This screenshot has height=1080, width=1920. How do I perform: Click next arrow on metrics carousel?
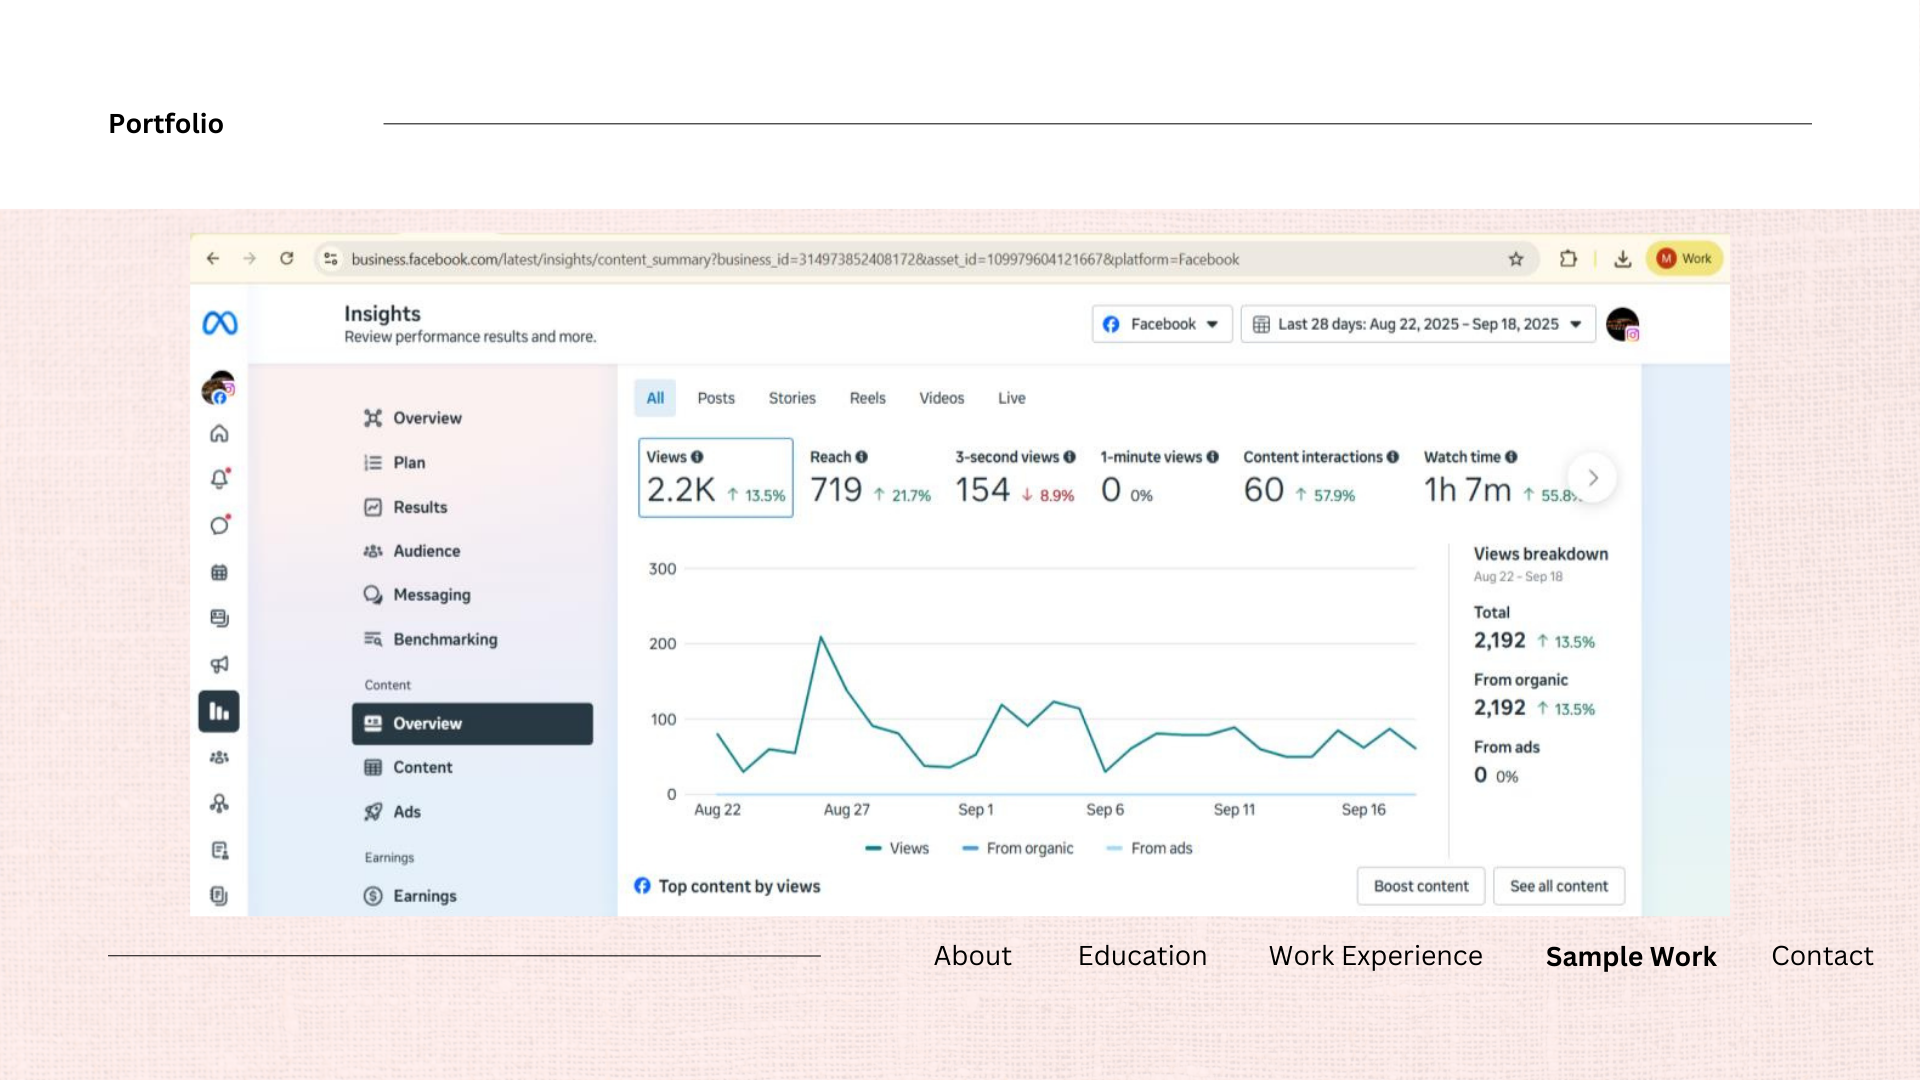[x=1592, y=478]
